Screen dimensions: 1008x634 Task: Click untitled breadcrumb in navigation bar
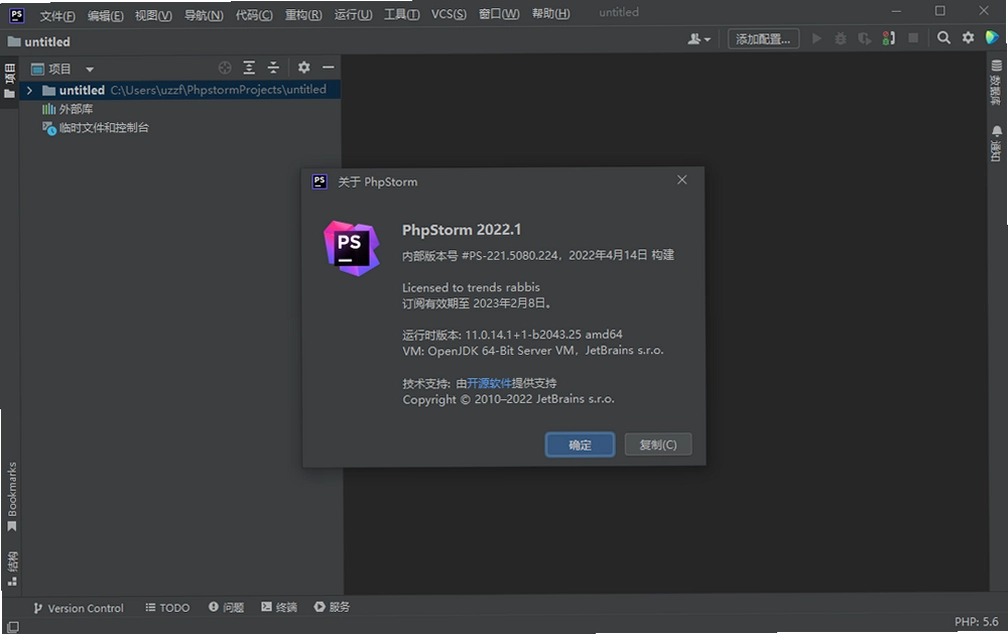[39, 42]
